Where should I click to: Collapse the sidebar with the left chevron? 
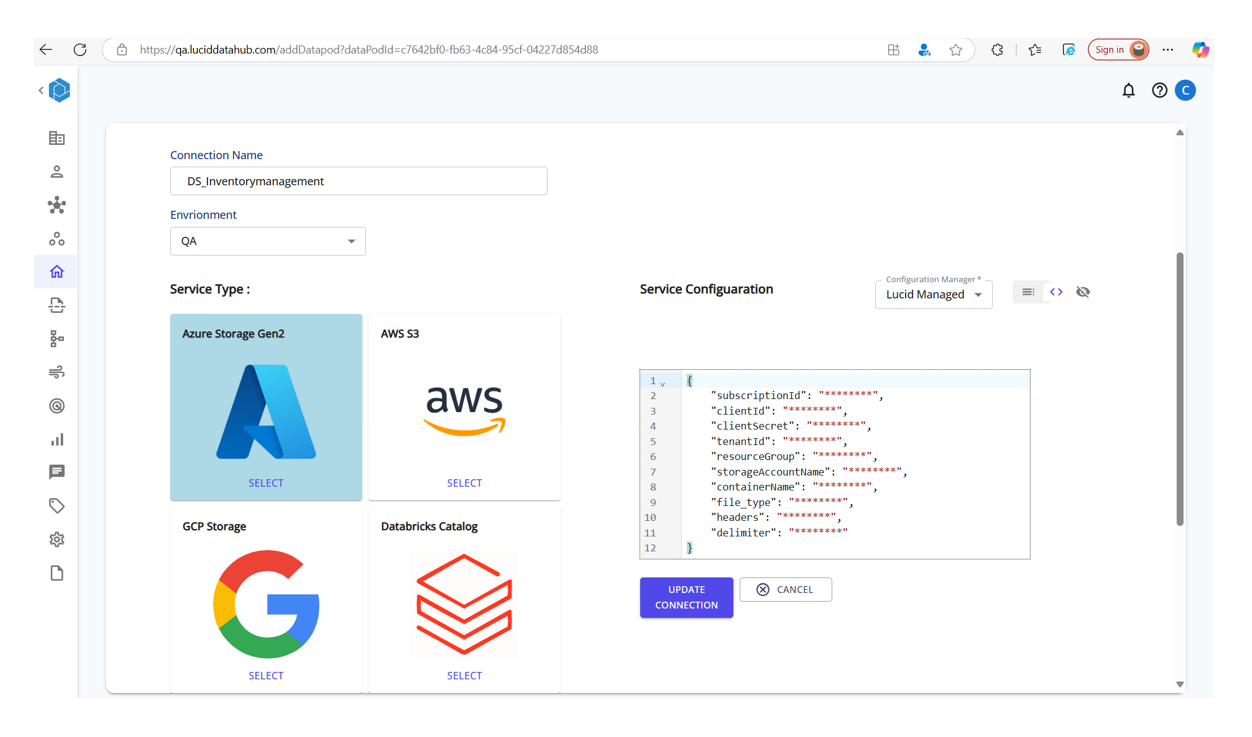41,90
